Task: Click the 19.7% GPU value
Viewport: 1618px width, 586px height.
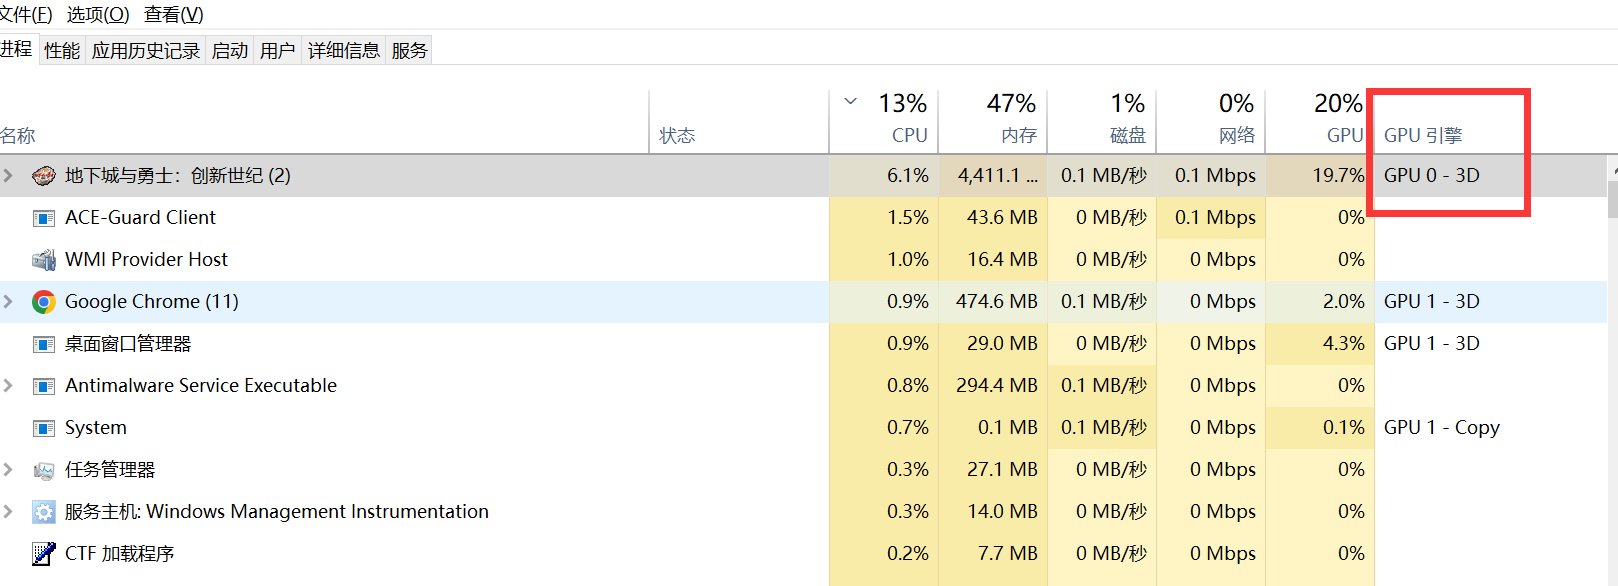Action: click(1338, 176)
